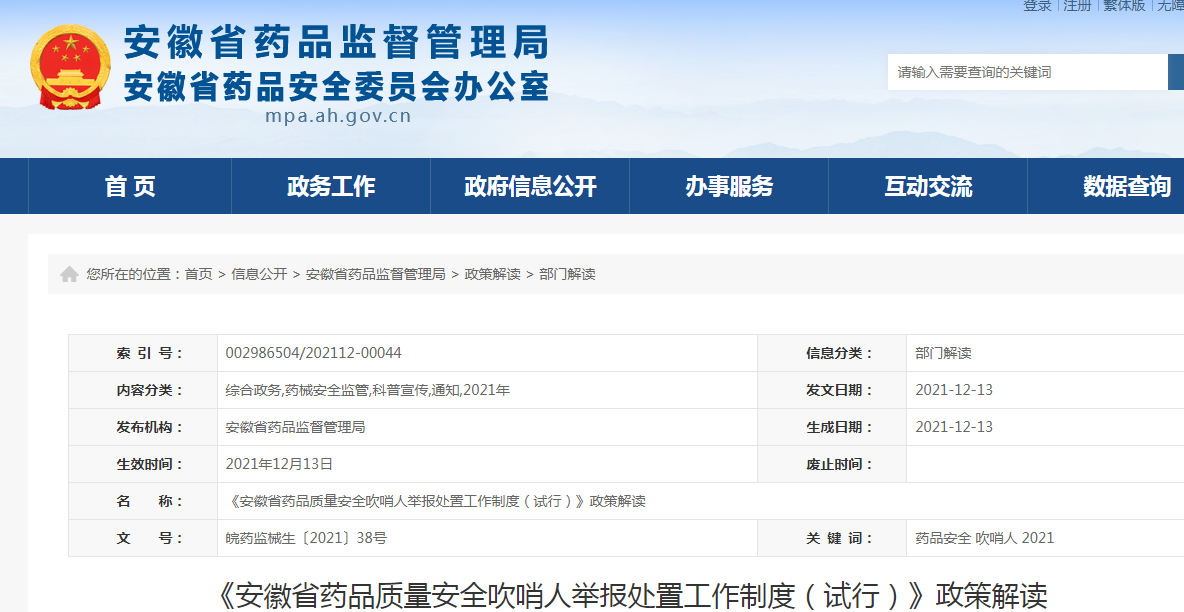Viewport: 1184px width, 612px height.
Task: Open the 数据查询 navigation menu
Action: click(1126, 186)
